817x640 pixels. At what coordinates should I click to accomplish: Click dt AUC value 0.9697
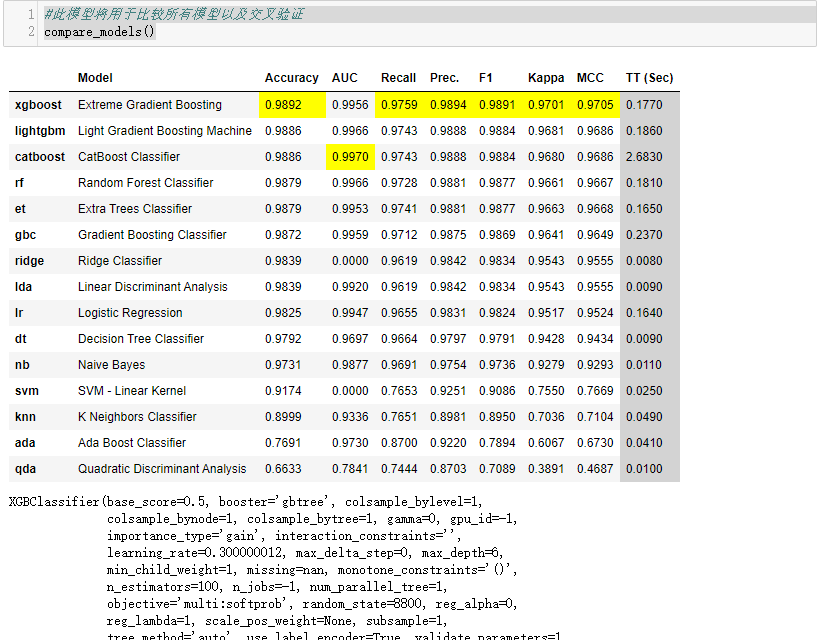coord(350,339)
